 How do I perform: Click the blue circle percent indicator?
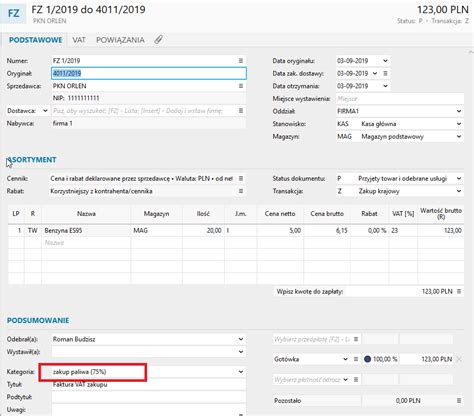pos(367,359)
